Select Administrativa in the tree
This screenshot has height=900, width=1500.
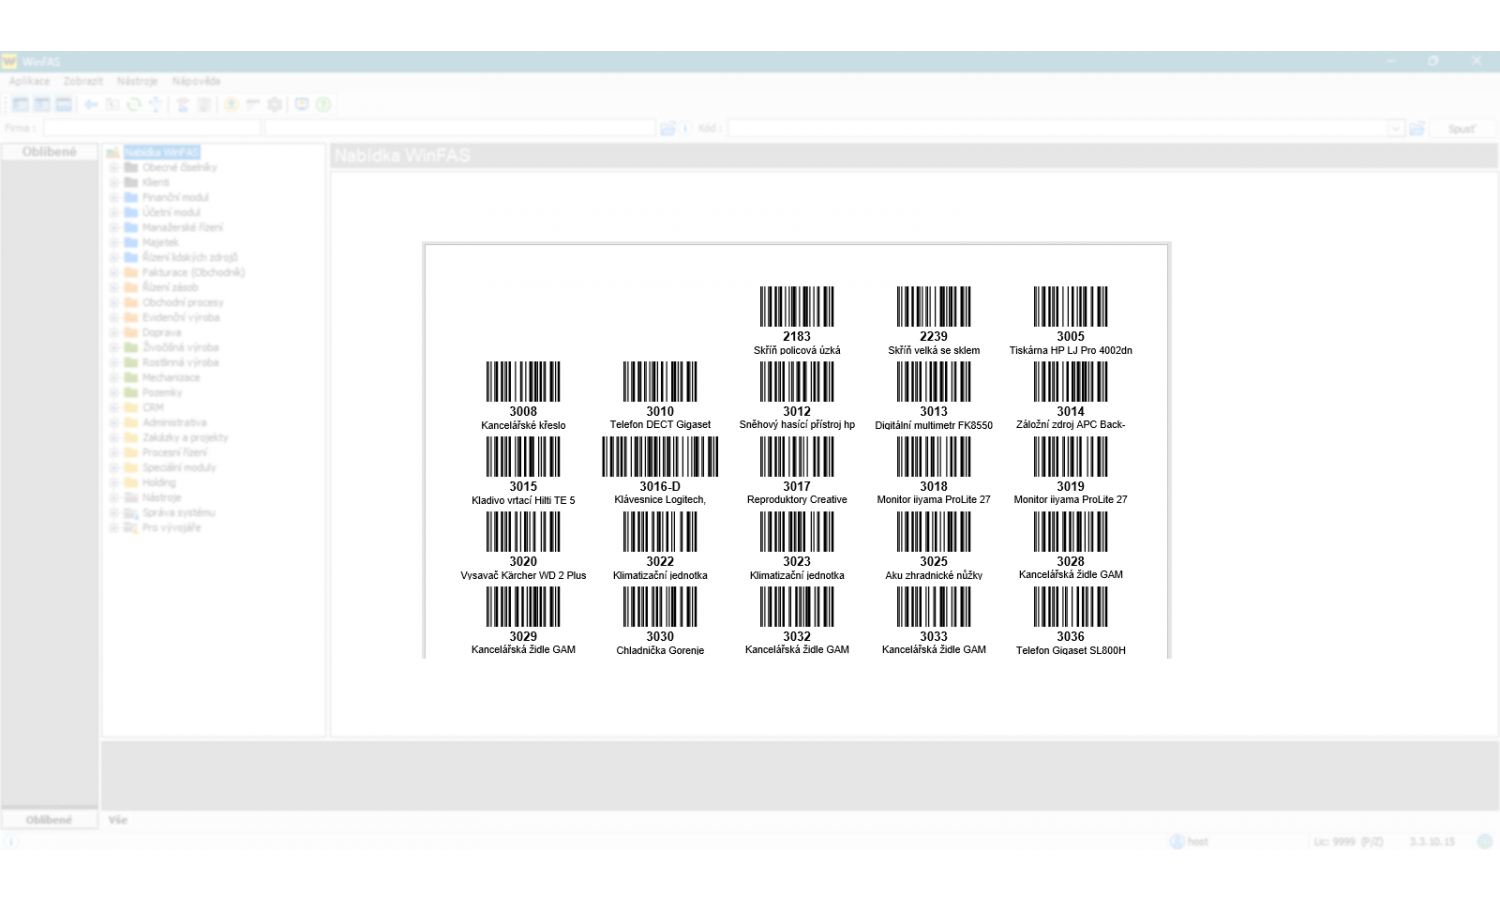(174, 422)
